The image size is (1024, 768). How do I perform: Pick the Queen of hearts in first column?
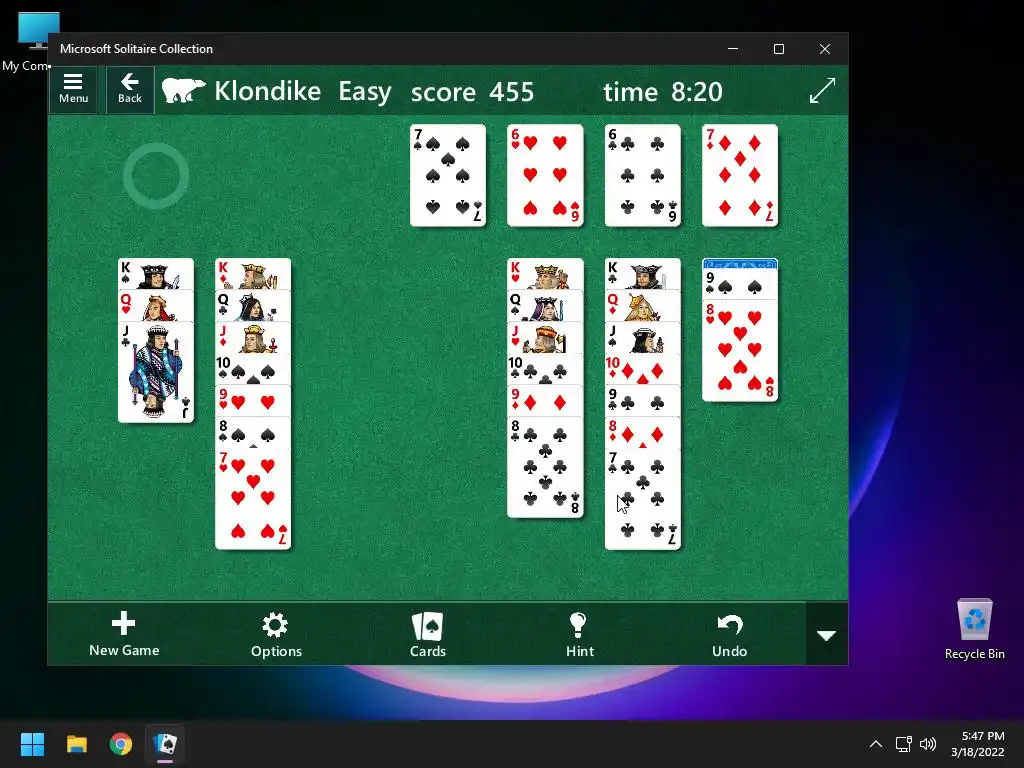tap(156, 306)
